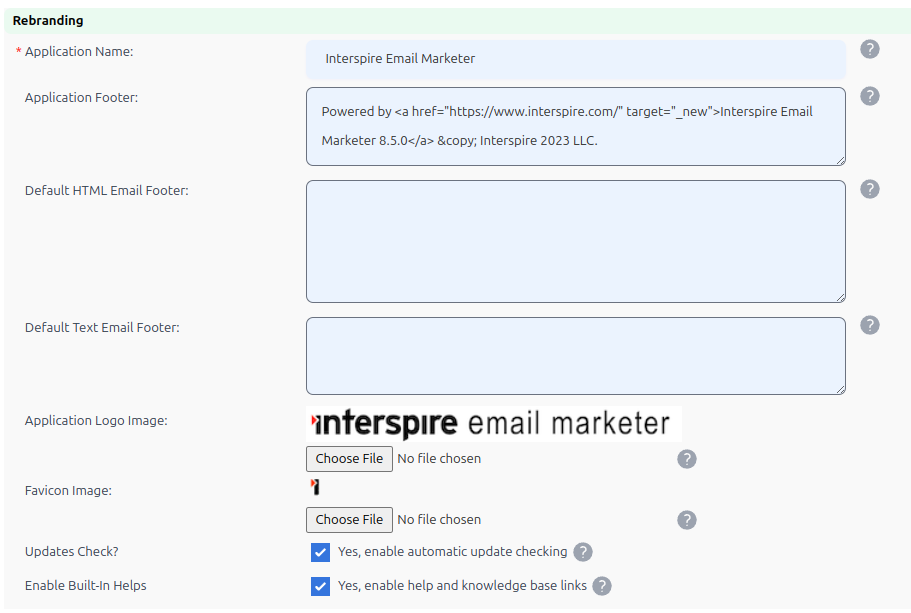Uncheck enable help and knowledge base links
The image size is (911, 613).
click(x=320, y=586)
